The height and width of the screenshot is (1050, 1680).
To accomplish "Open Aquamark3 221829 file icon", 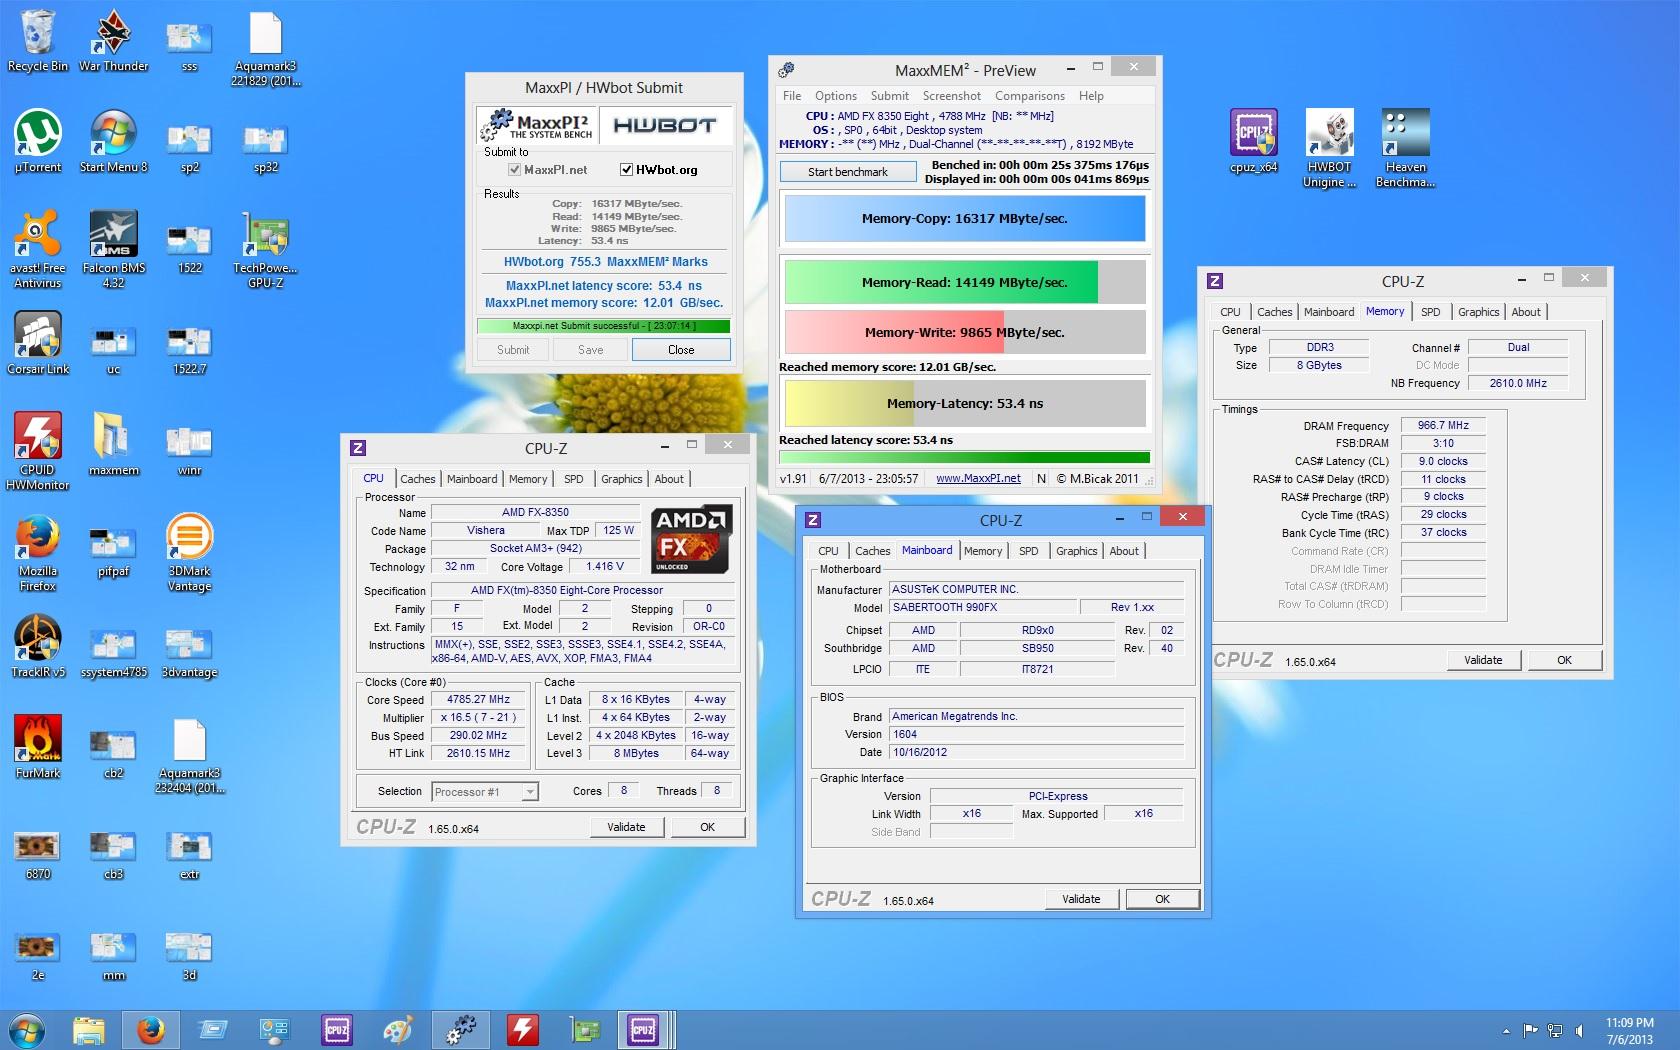I will 265,48.
